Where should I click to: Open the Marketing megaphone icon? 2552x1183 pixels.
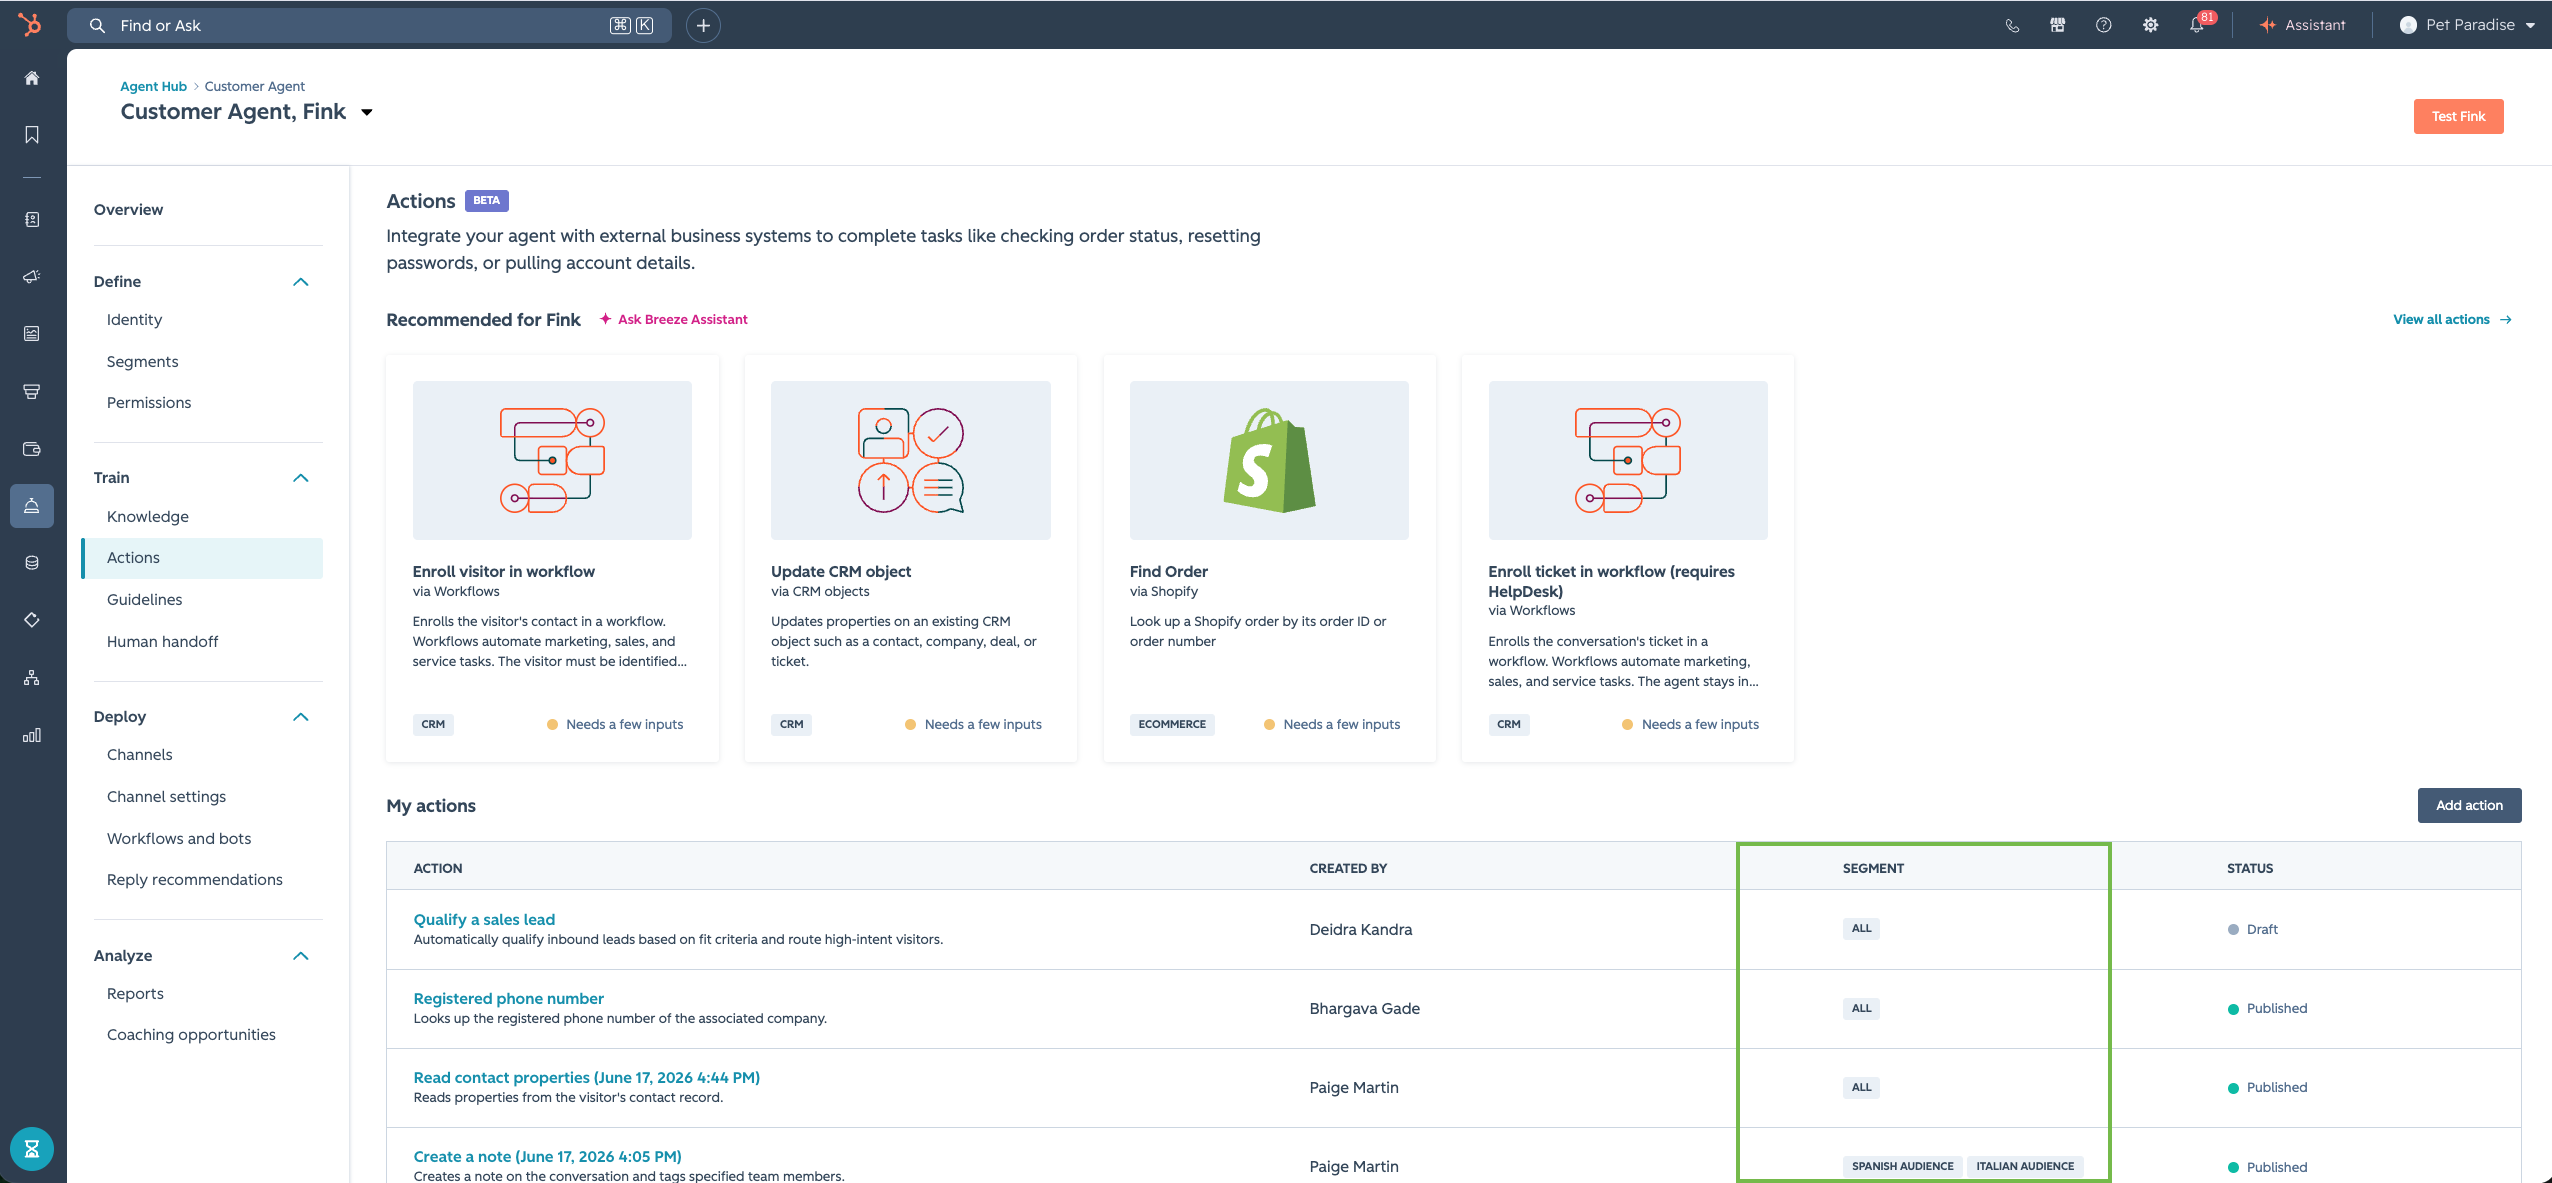click(x=32, y=277)
